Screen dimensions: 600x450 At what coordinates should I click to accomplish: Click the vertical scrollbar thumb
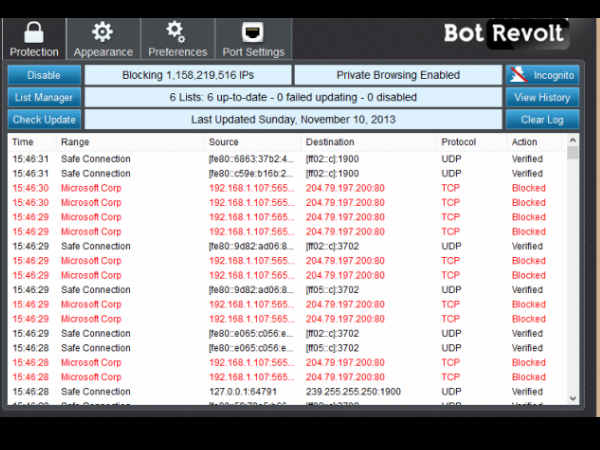pyautogui.click(x=572, y=152)
